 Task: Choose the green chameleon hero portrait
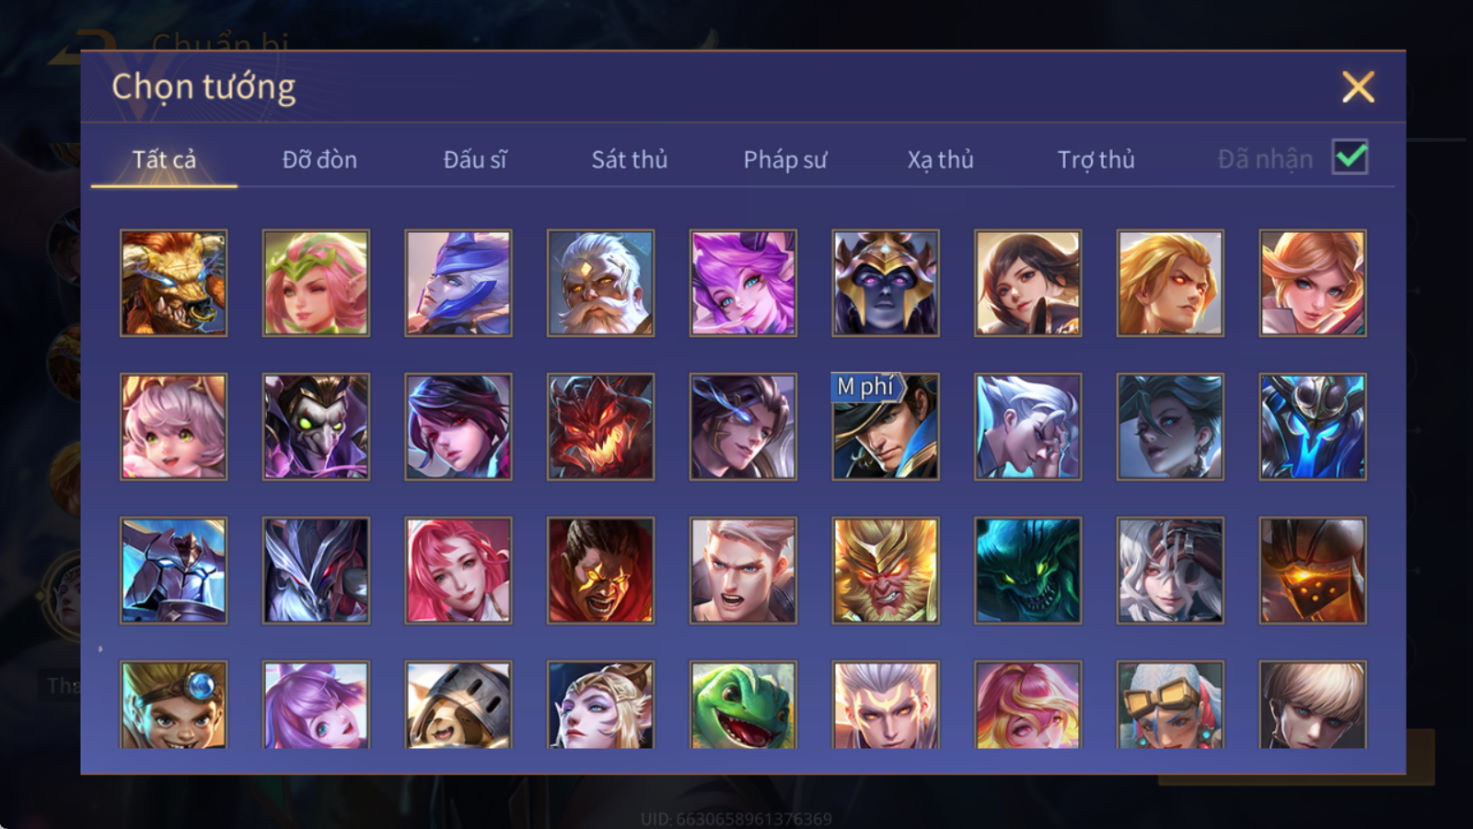click(743, 705)
